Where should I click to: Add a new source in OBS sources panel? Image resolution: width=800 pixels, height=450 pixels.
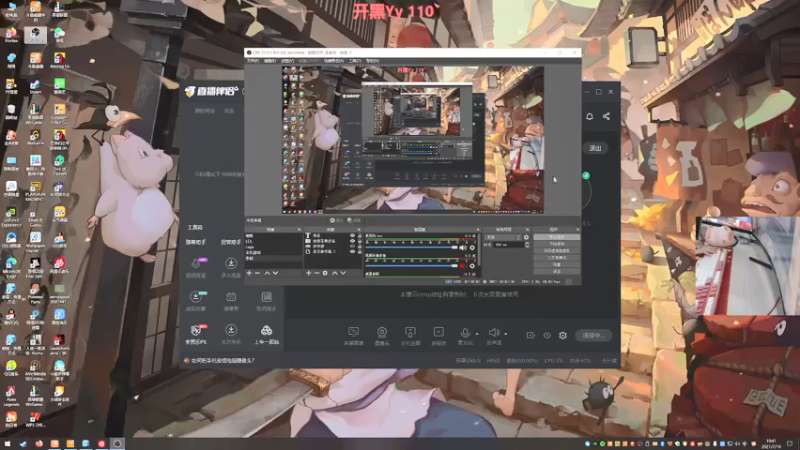tap(308, 273)
